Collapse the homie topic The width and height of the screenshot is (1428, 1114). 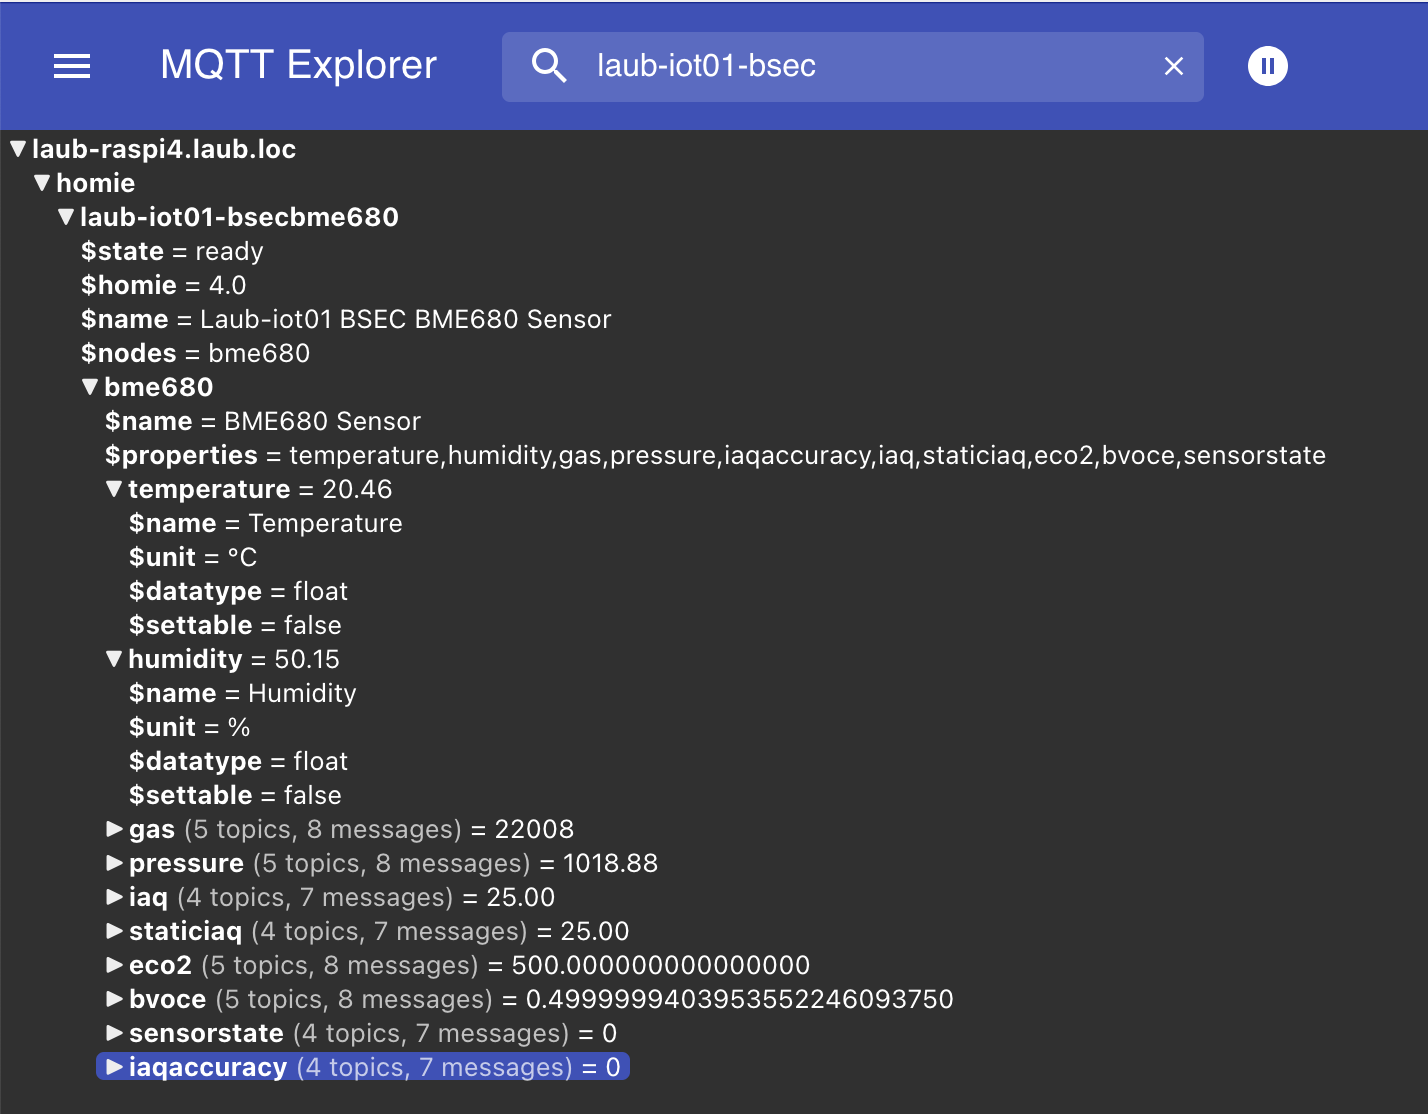42,183
